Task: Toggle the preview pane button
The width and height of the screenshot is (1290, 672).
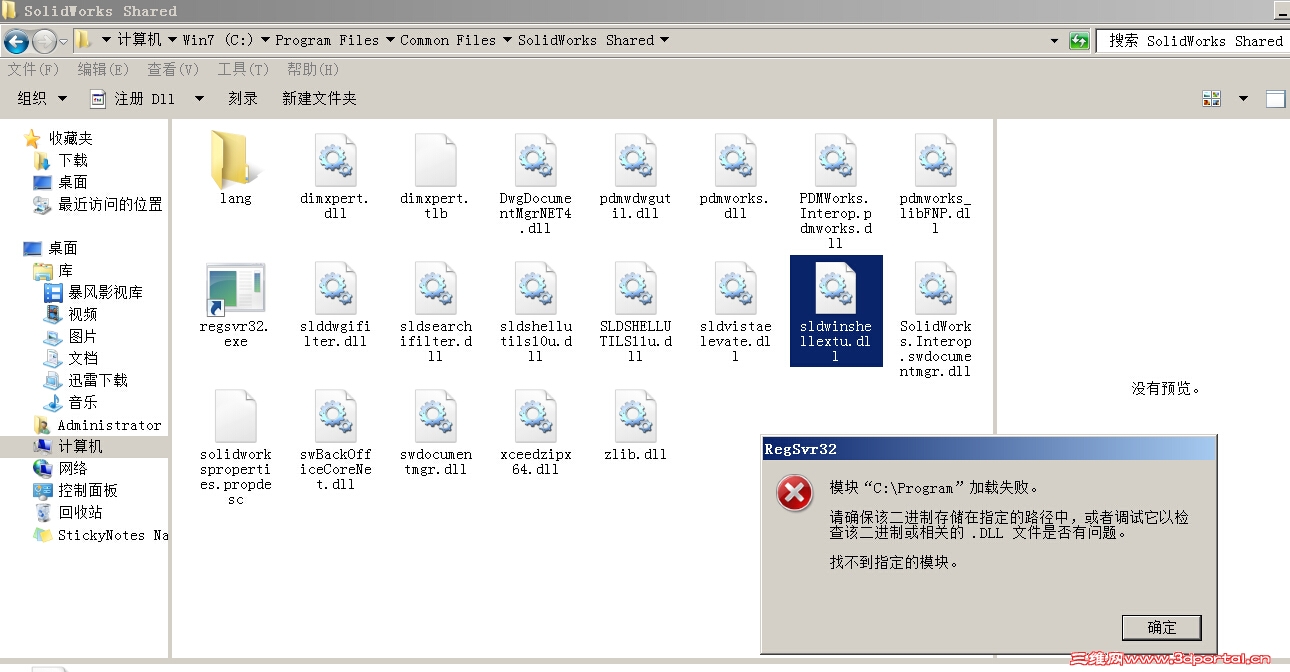Action: (x=1275, y=98)
